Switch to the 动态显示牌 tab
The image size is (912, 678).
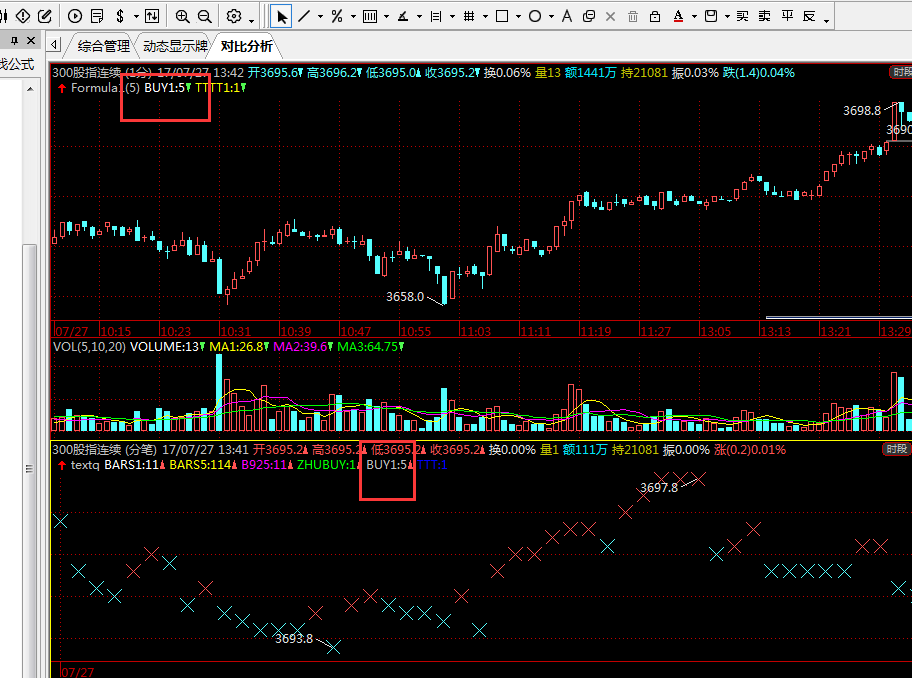(175, 46)
